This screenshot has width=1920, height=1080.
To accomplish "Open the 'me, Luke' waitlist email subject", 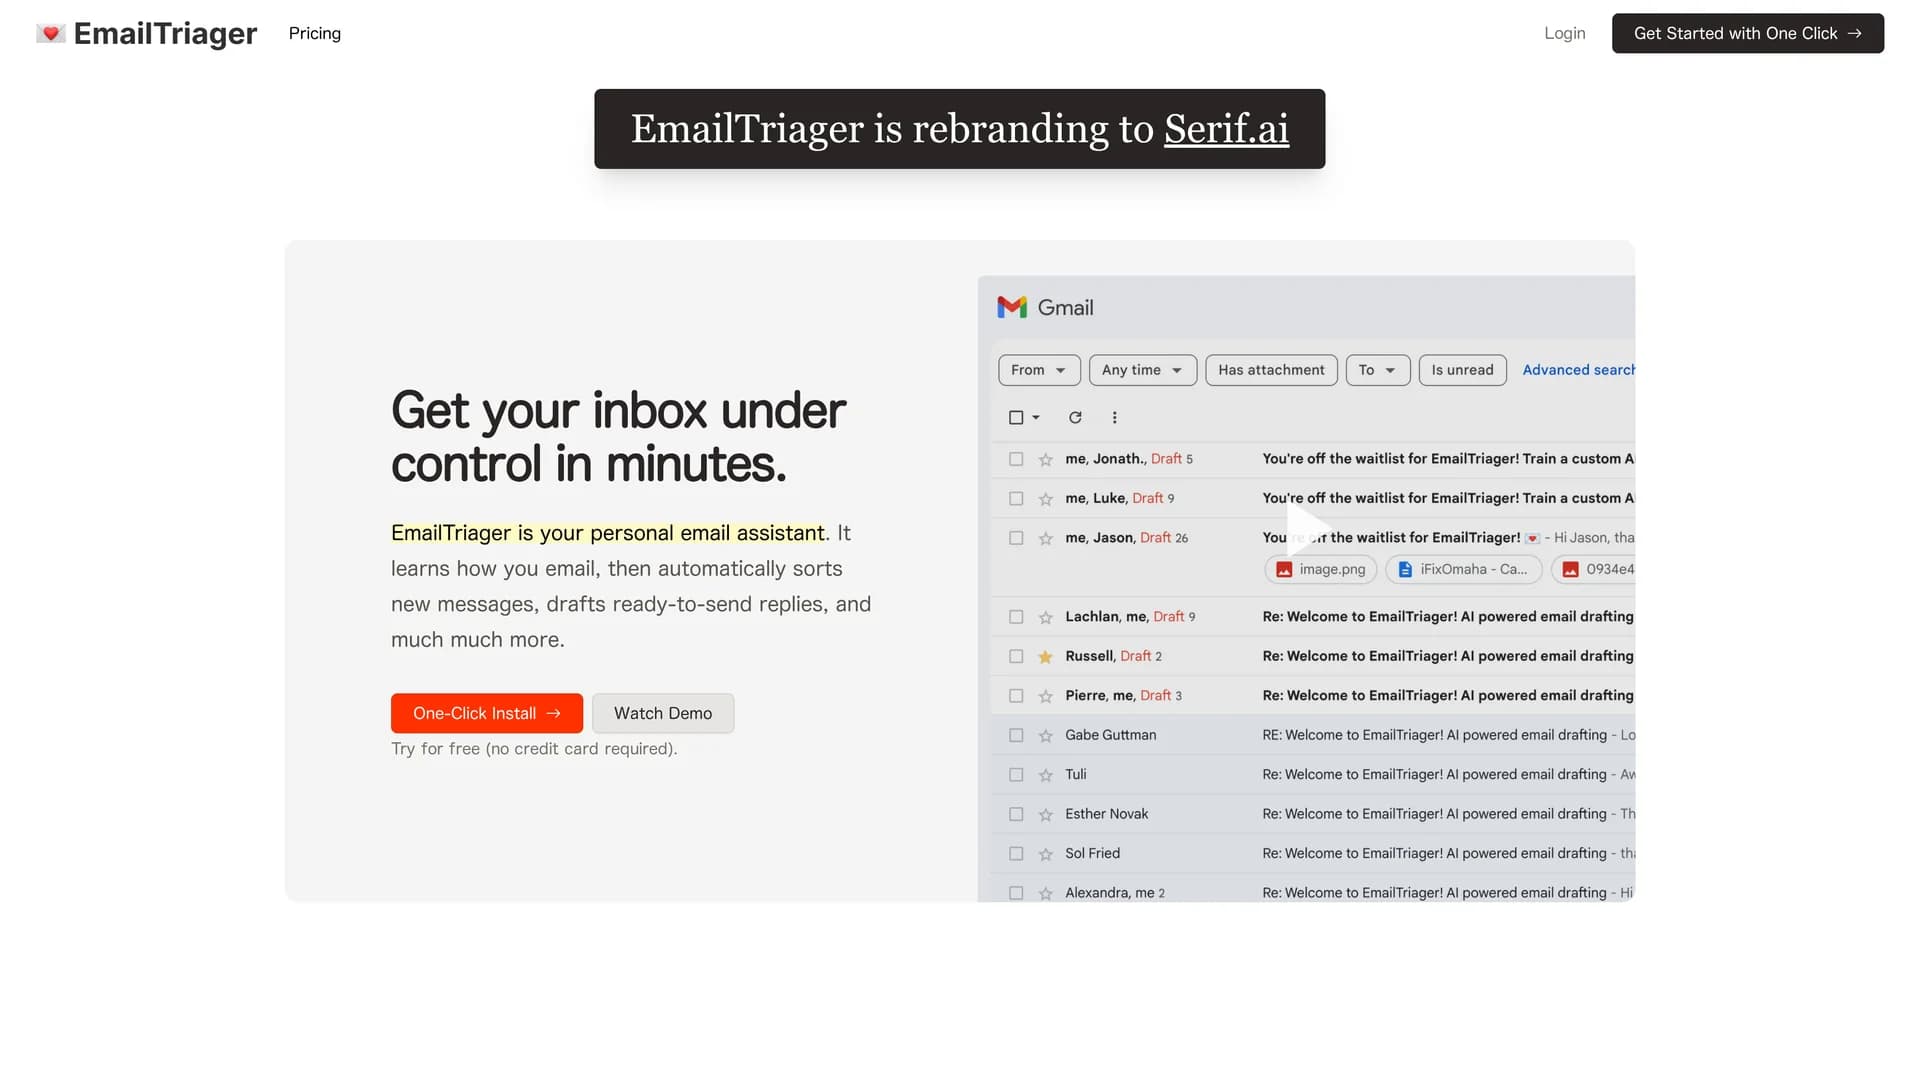I will coord(1448,498).
